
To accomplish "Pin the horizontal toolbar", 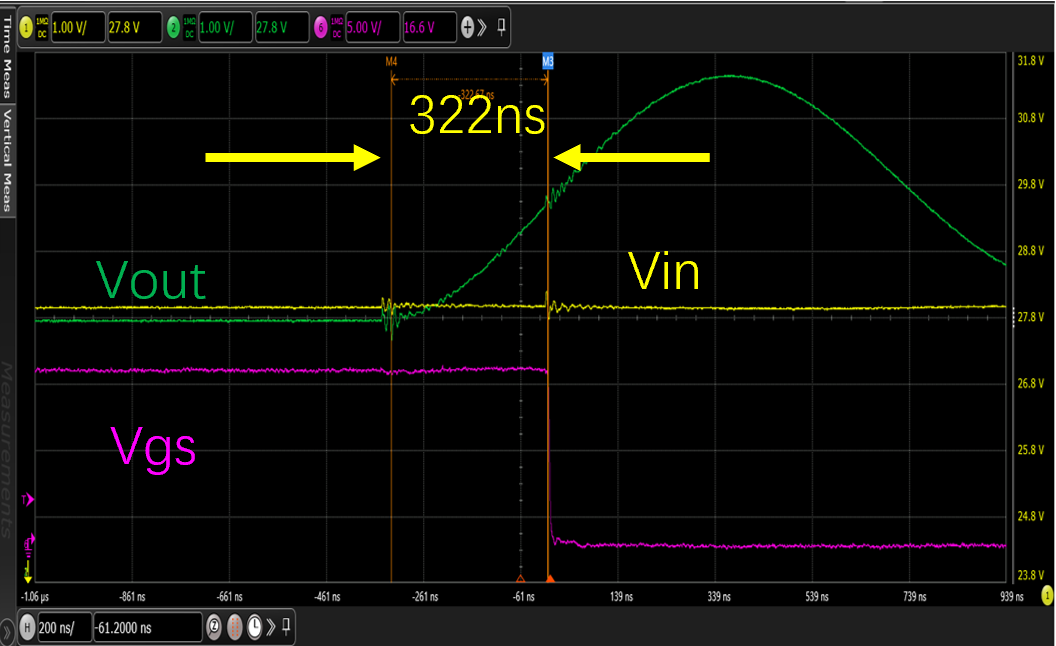I will click(287, 626).
